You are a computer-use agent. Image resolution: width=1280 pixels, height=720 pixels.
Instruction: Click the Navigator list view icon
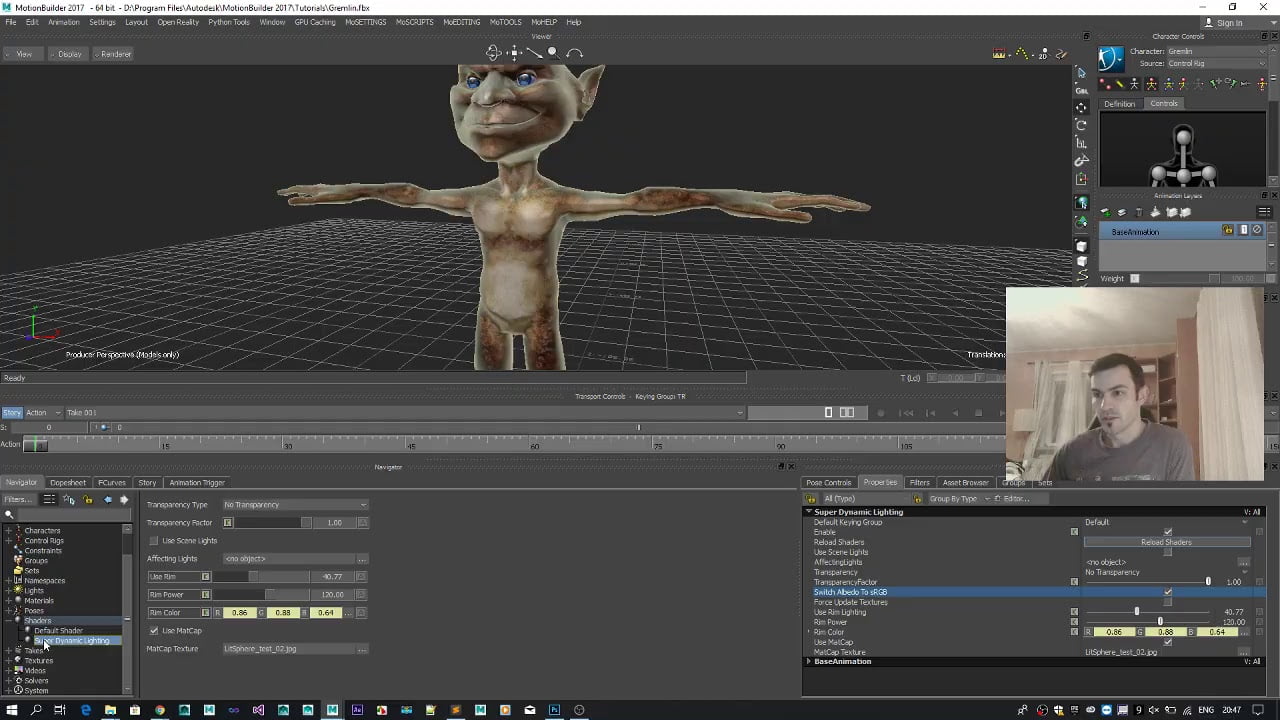tap(49, 499)
